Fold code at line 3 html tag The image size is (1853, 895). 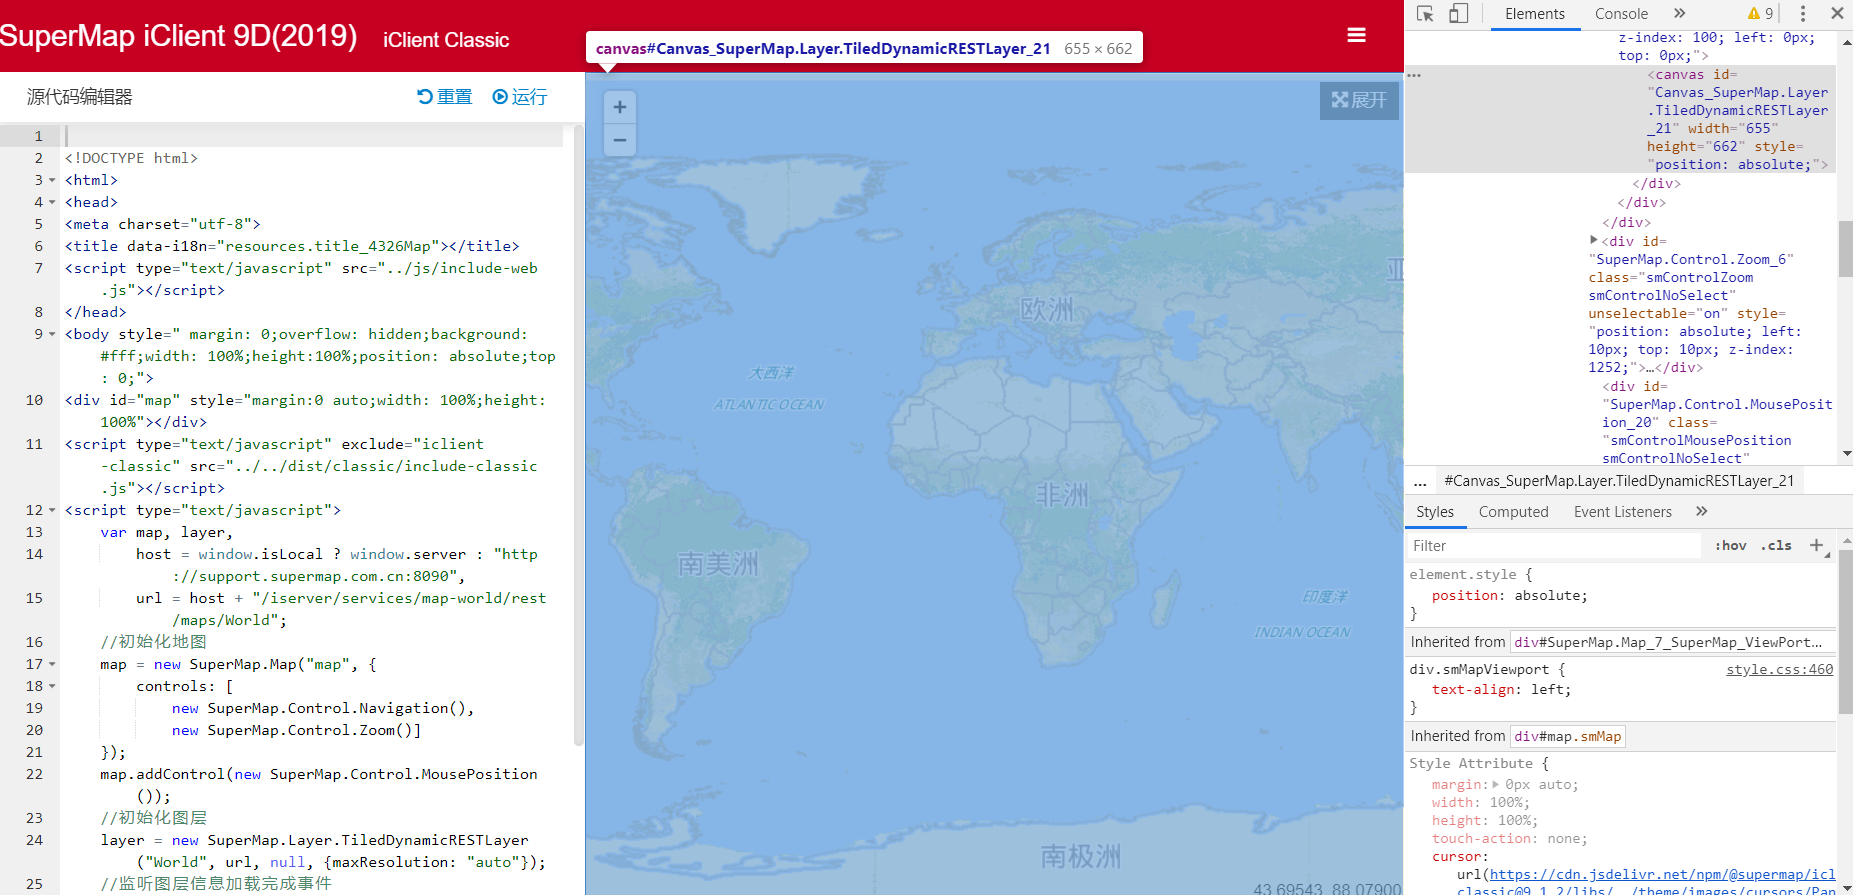click(52, 181)
